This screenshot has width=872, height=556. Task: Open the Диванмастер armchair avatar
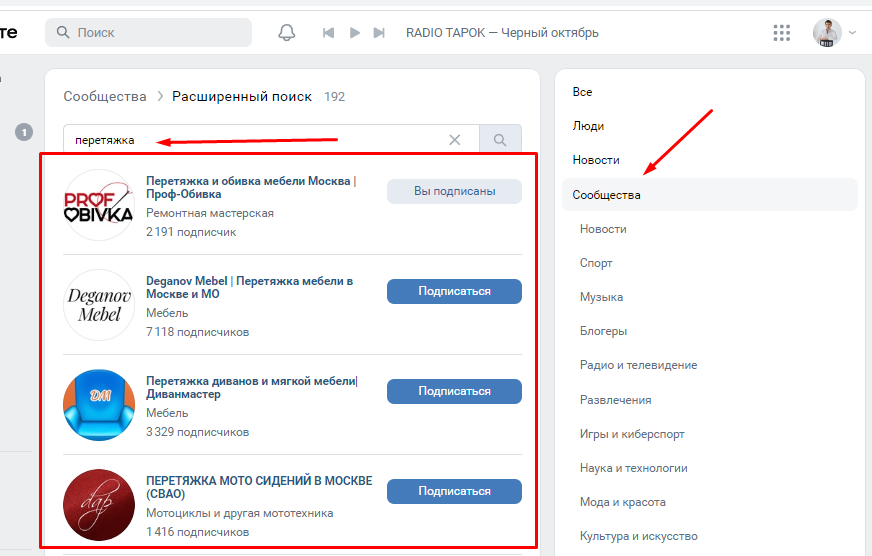99,405
